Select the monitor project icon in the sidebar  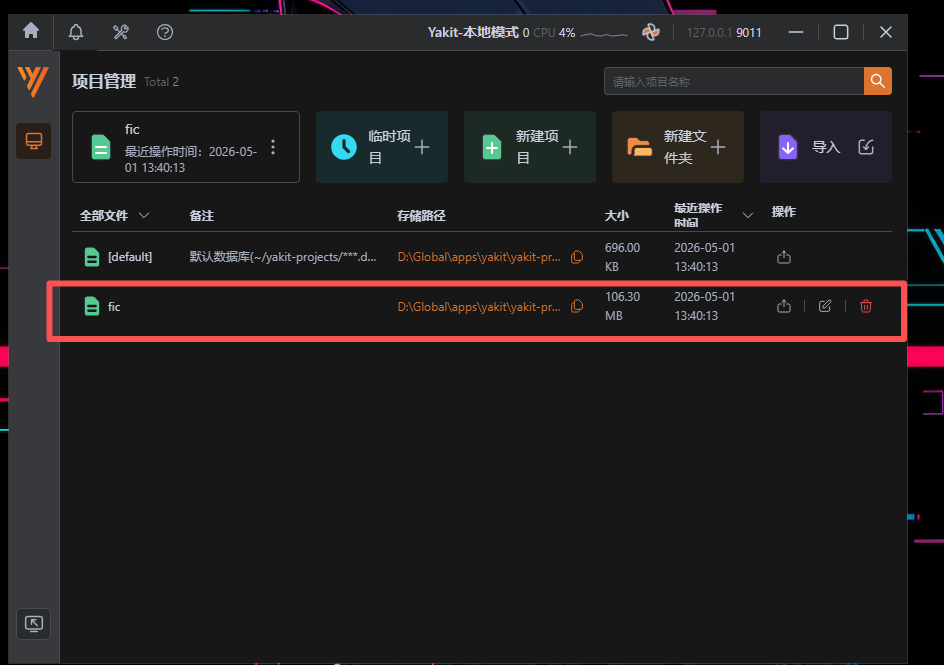[x=34, y=141]
